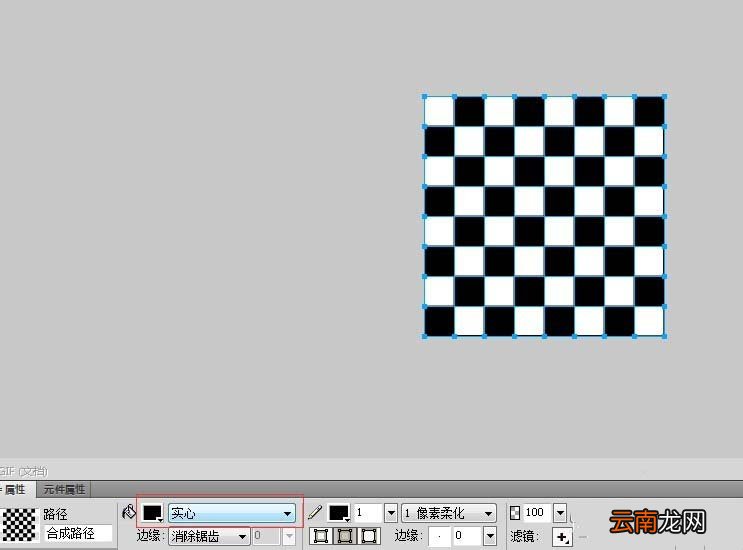Screen dimensions: 743x550
Task: Click the checkerboard object on canvas
Action: (x=544, y=216)
